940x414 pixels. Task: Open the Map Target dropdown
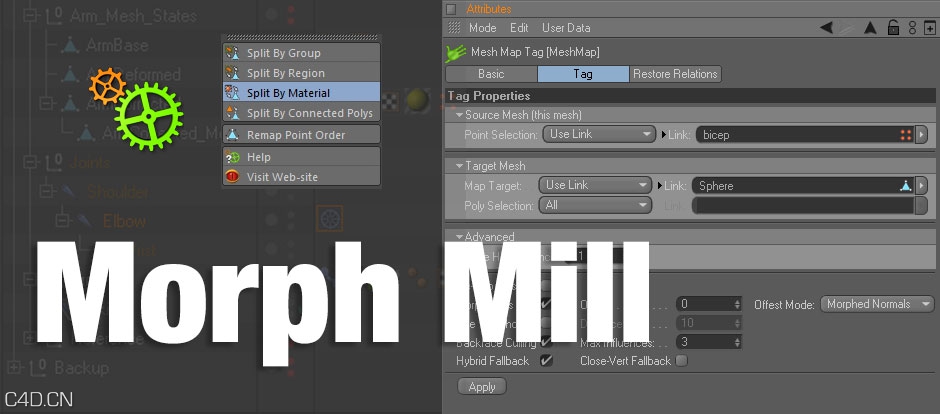595,185
